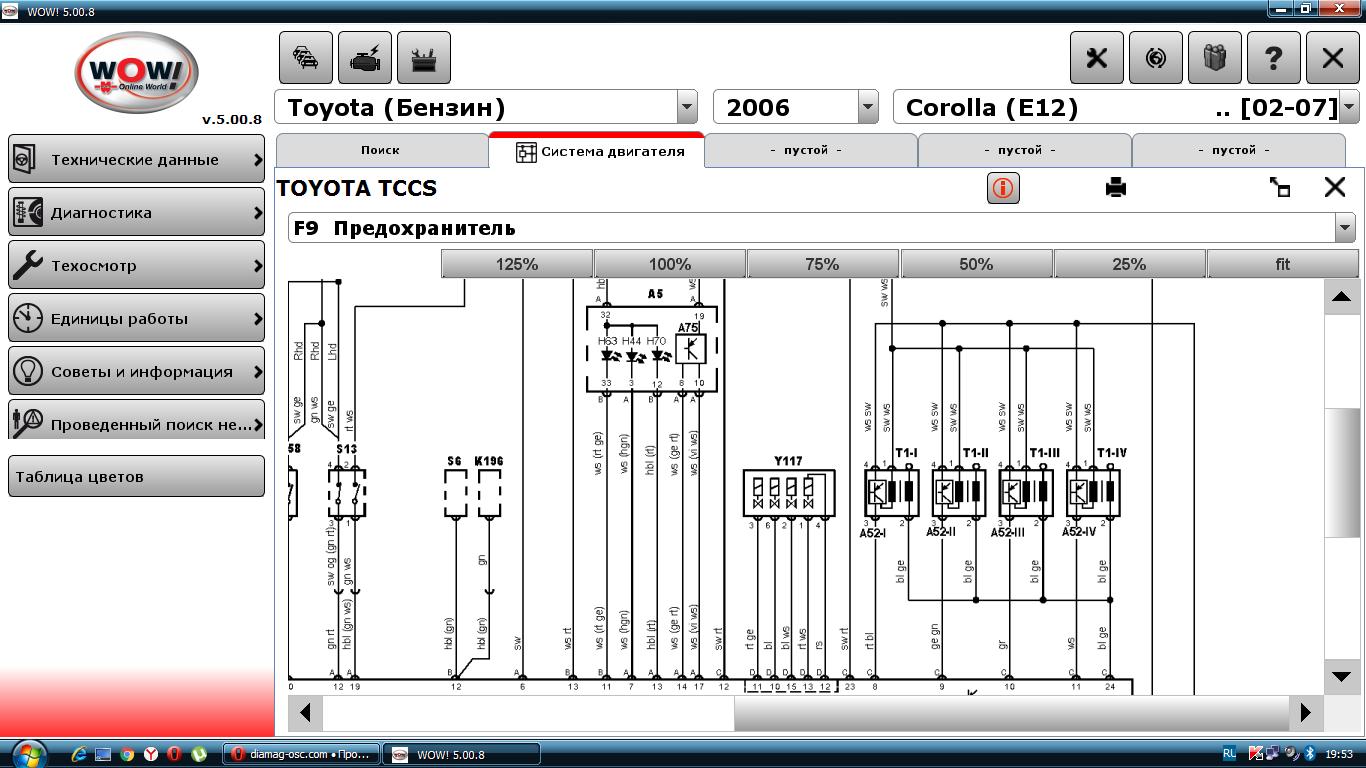Click the S6 component symbol
The image size is (1366, 768).
coord(455,492)
